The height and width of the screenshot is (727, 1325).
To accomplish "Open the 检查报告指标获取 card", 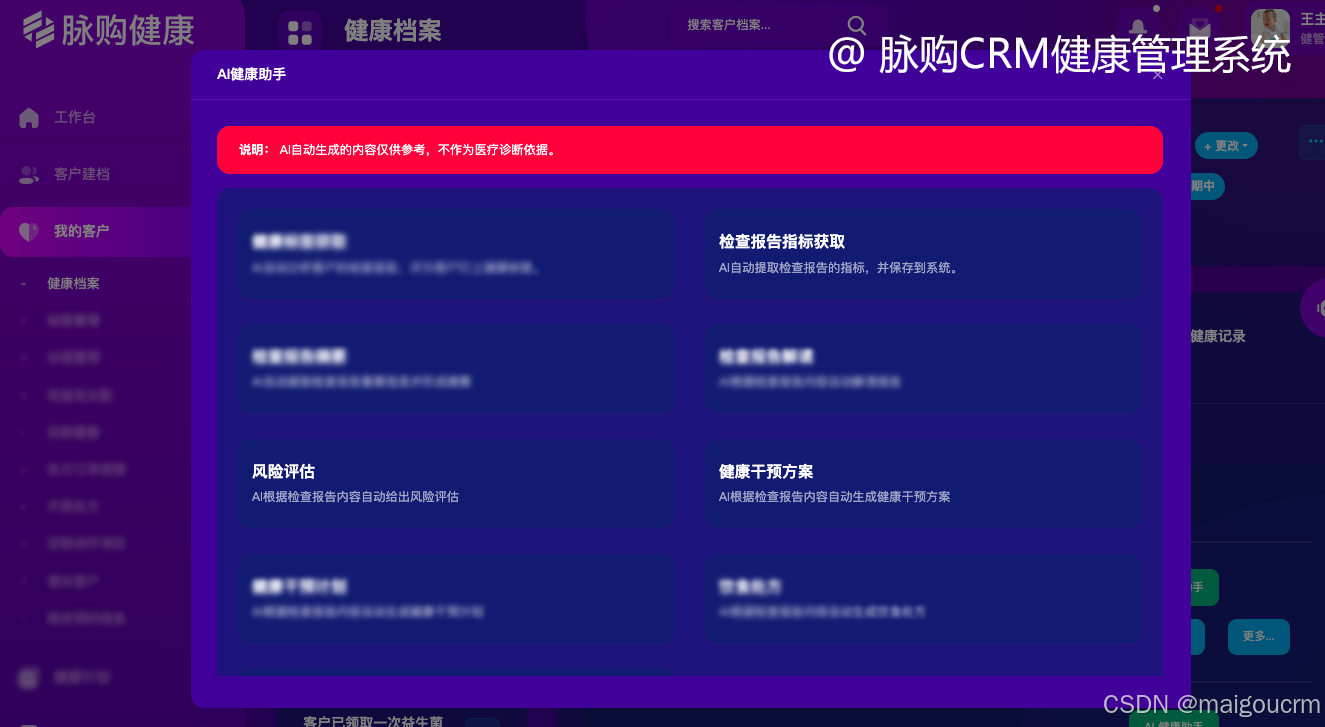I will [x=923, y=254].
